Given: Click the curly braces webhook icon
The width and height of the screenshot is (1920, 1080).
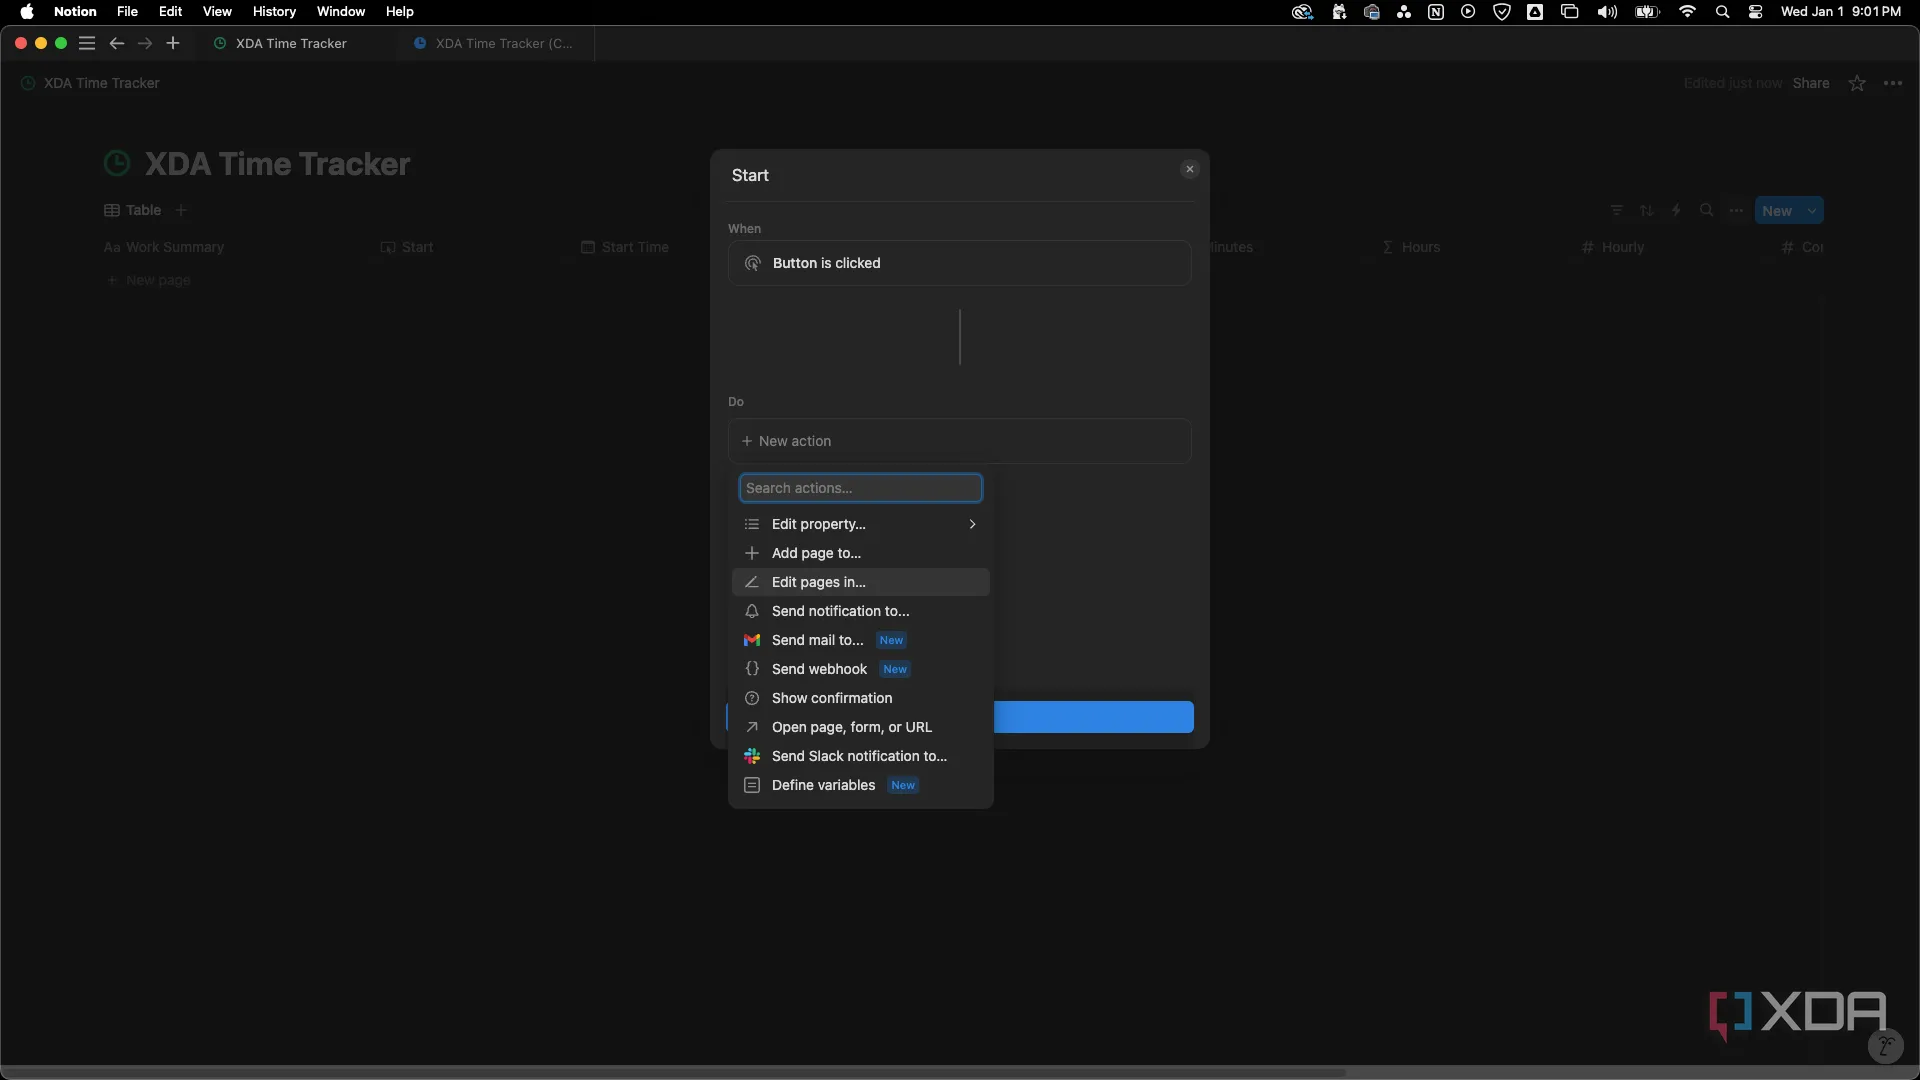Looking at the screenshot, I should click(752, 669).
